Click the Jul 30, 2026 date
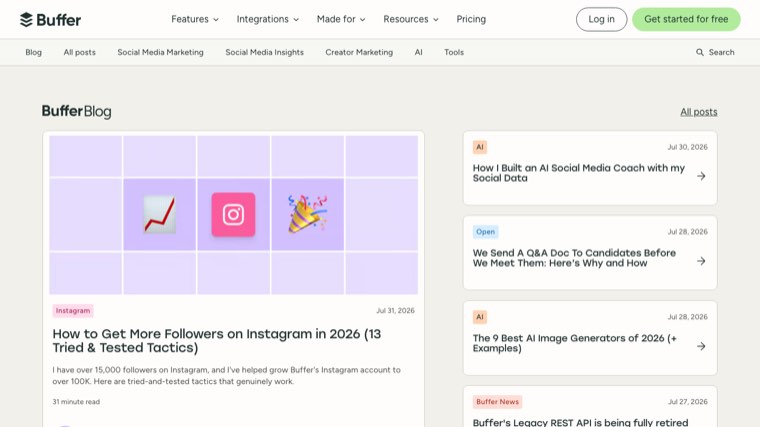760x427 pixels. pyautogui.click(x=687, y=147)
